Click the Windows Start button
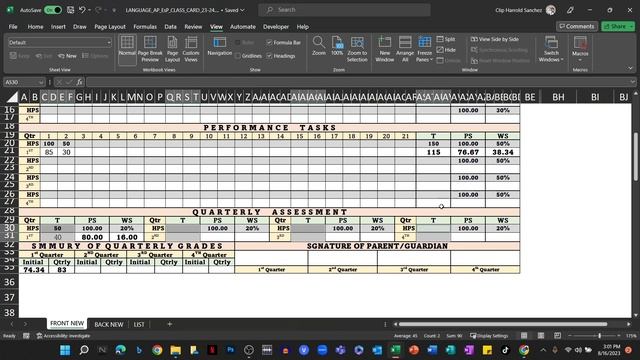Screen dimensions: 640x360 pyautogui.click(x=65, y=350)
